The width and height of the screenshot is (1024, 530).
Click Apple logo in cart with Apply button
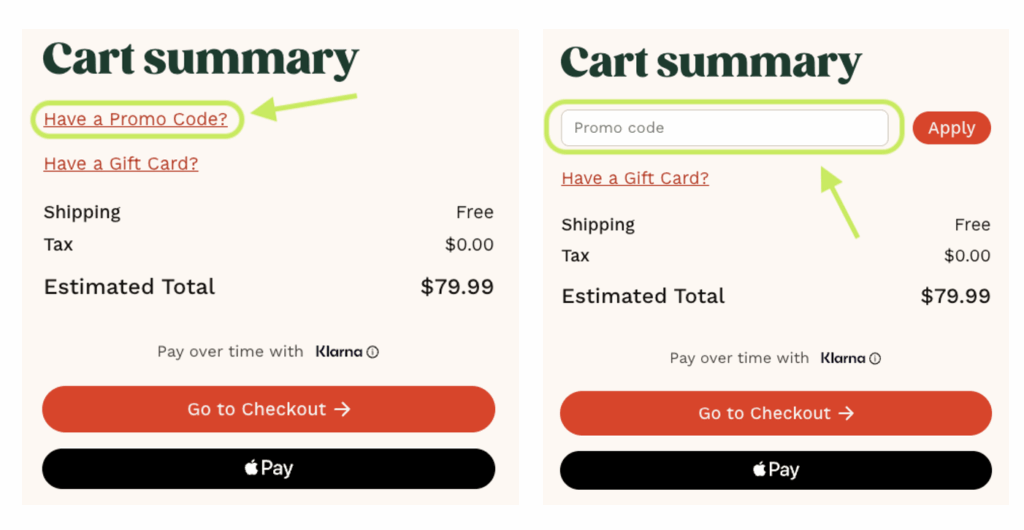[759, 470]
